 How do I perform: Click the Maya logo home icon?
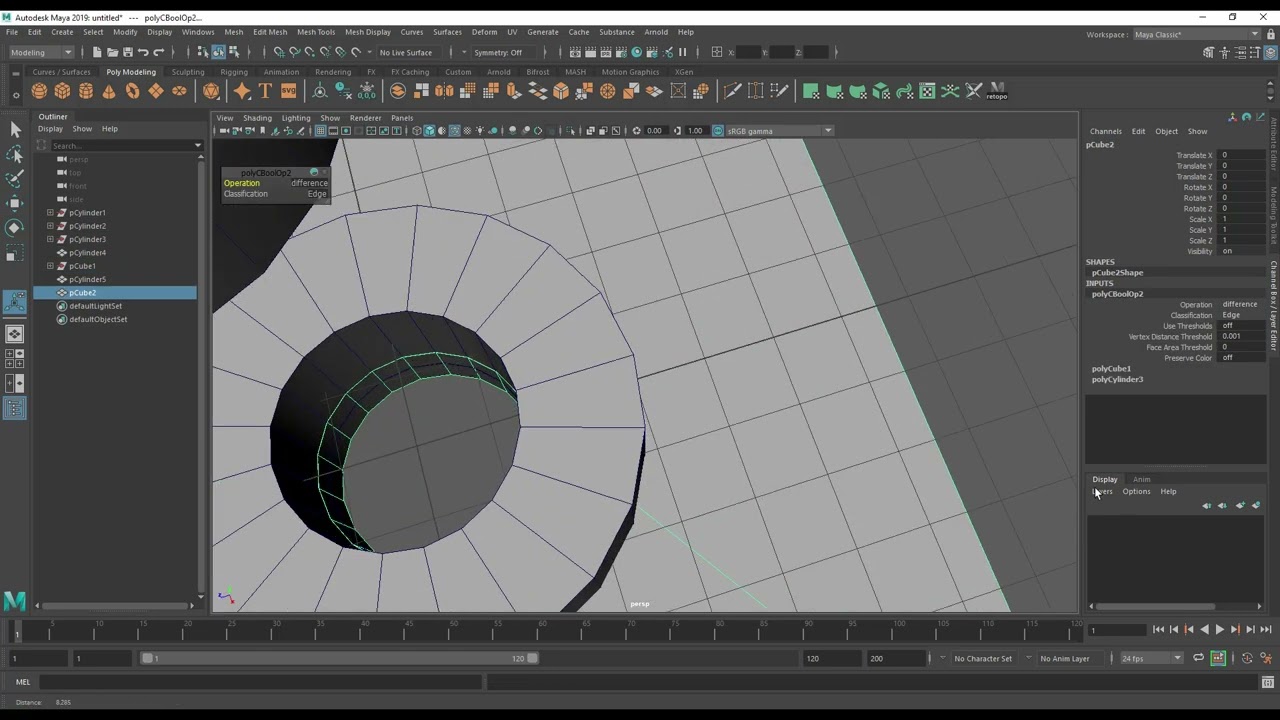[x=14, y=601]
